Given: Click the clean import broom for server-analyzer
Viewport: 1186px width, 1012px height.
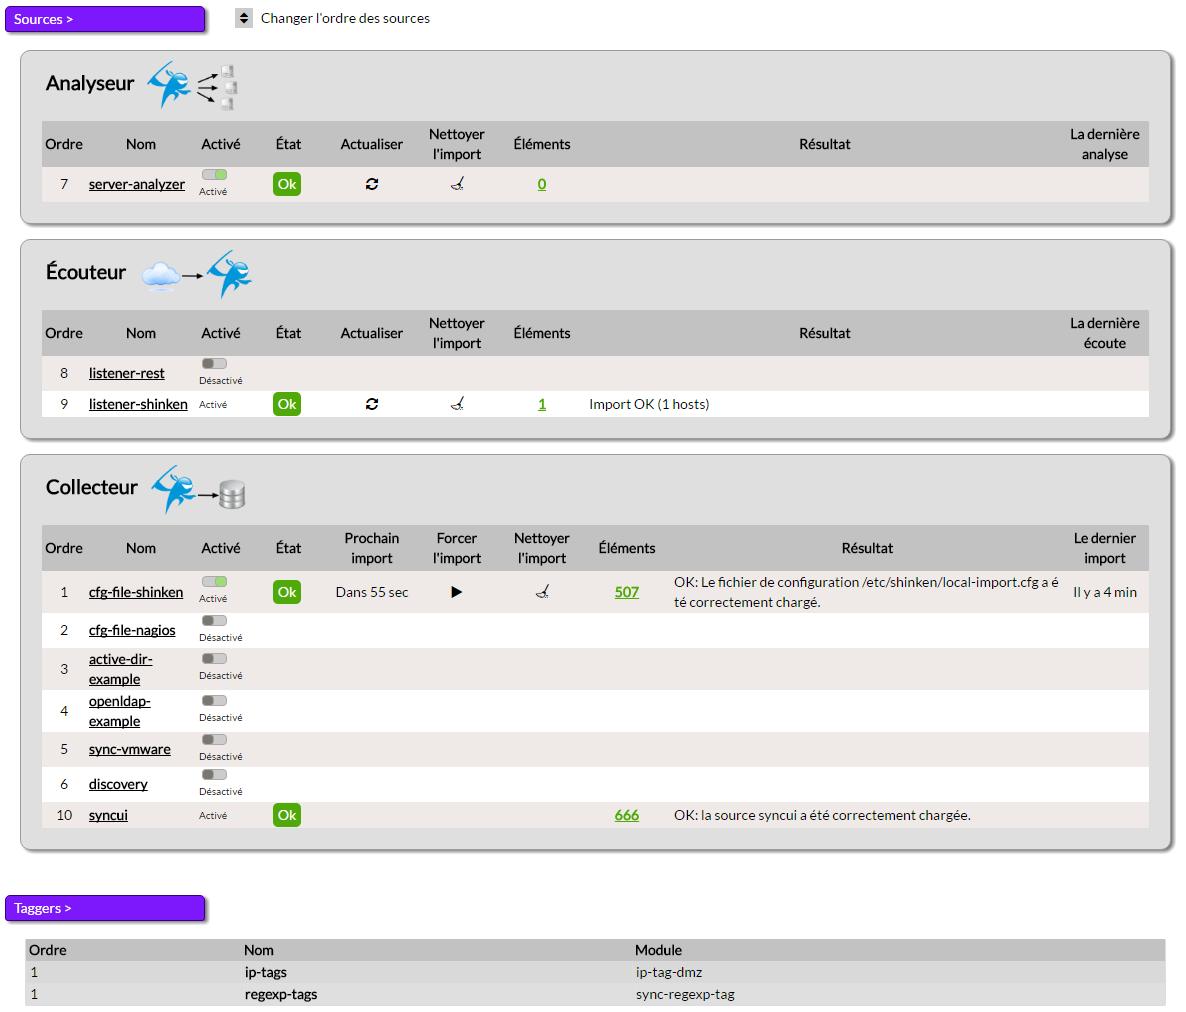Looking at the screenshot, I should 457,184.
